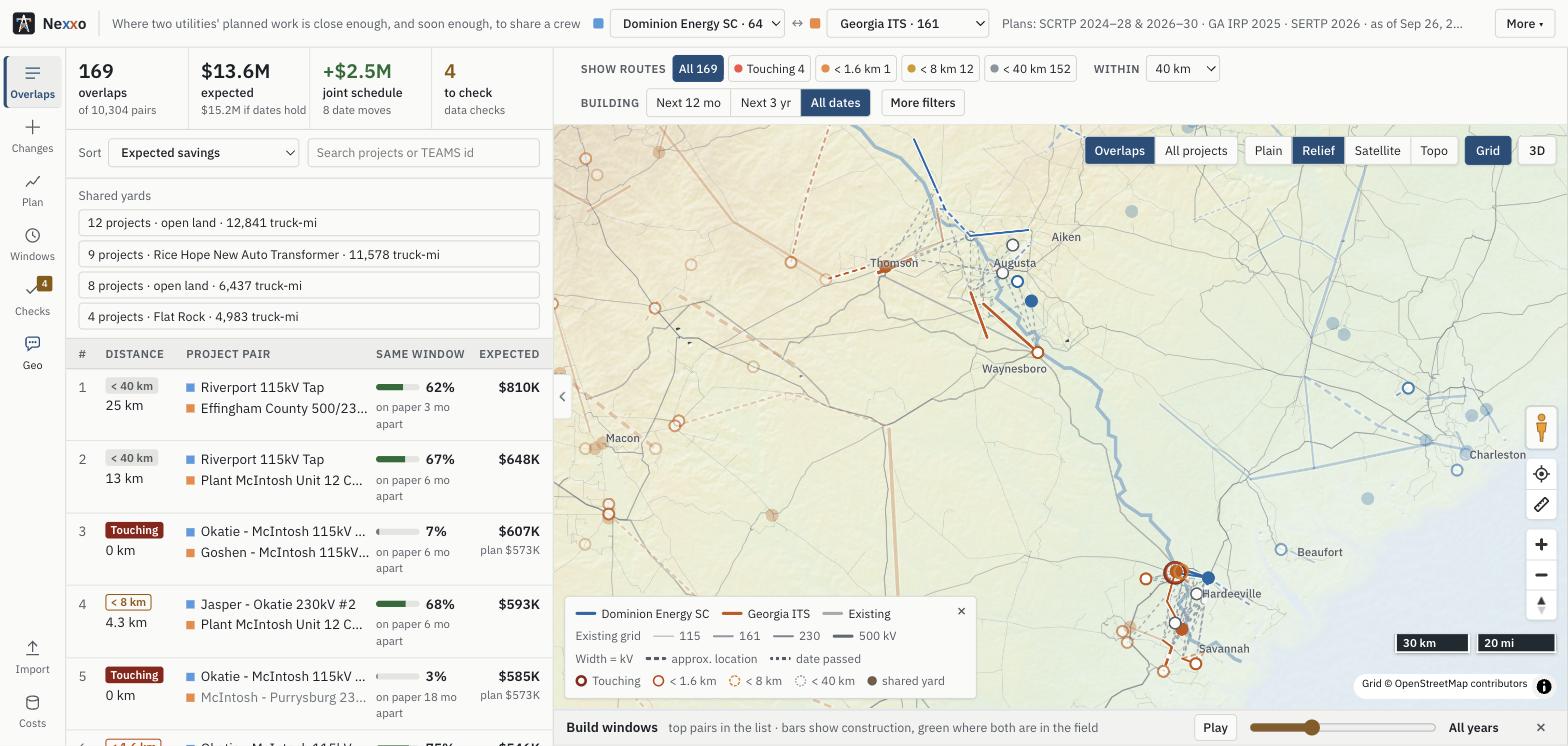Image resolution: width=1568 pixels, height=746 pixels.
Task: Open the Plan sidebar section
Action: (x=32, y=190)
